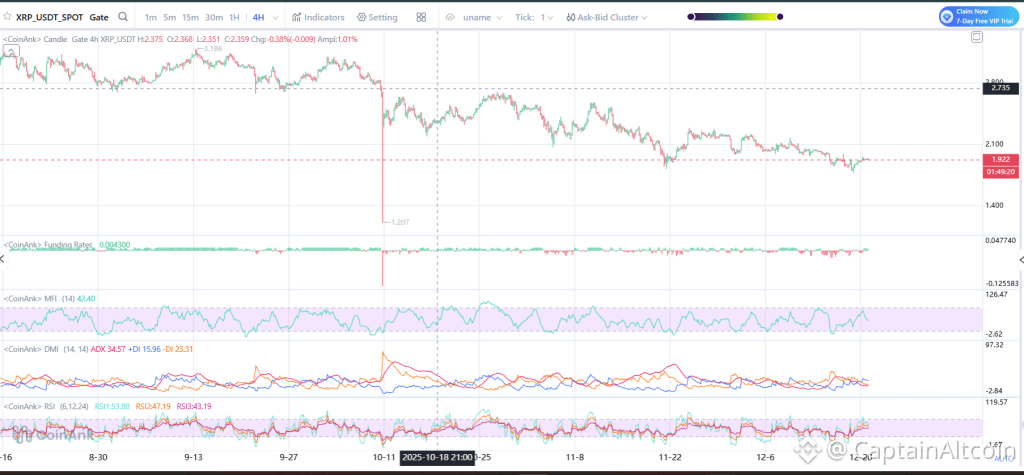Open the Ask-Bid Cluster dropdown
Screen dimensions: 1024x475
pos(607,18)
